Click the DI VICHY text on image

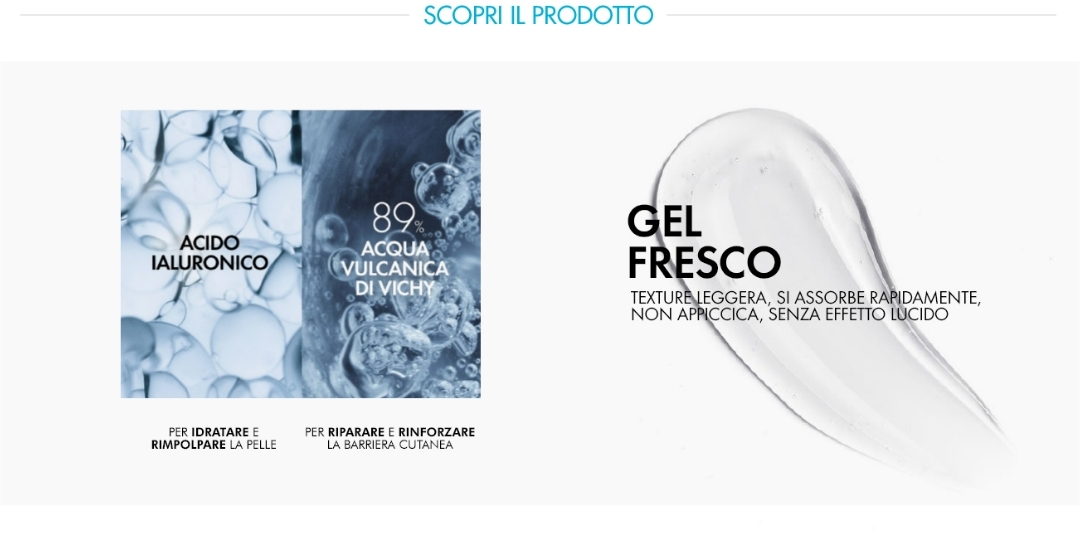(x=395, y=288)
